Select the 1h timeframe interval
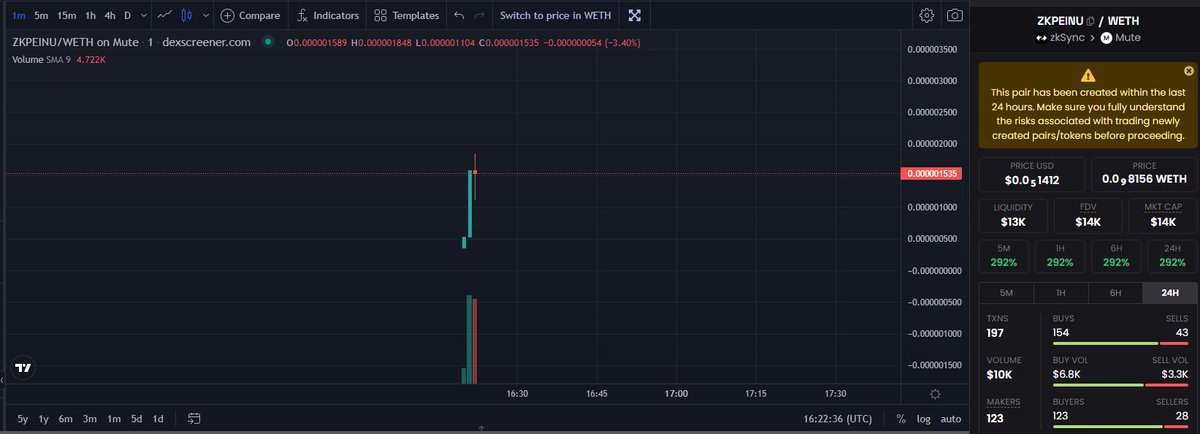The image size is (1200, 434). [91, 16]
